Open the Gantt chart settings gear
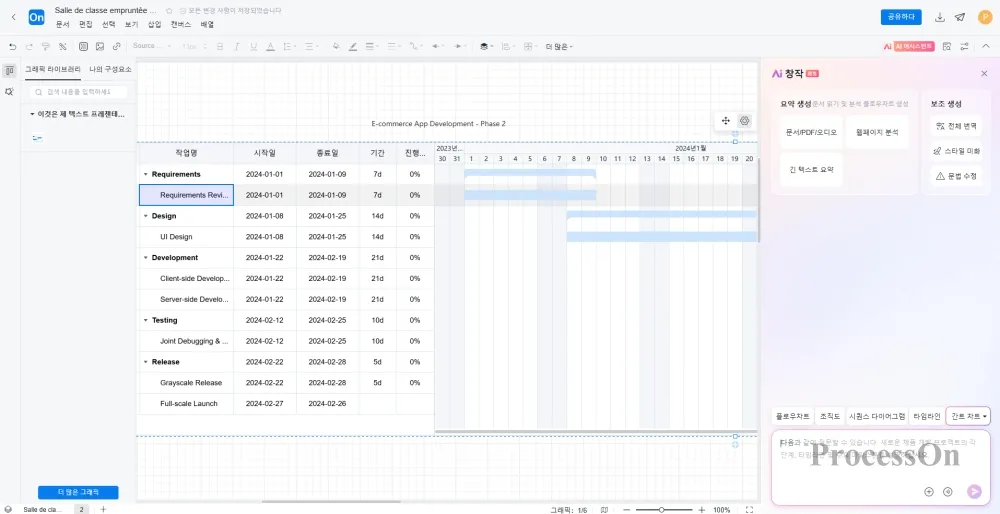This screenshot has width=1000, height=514. coord(744,121)
